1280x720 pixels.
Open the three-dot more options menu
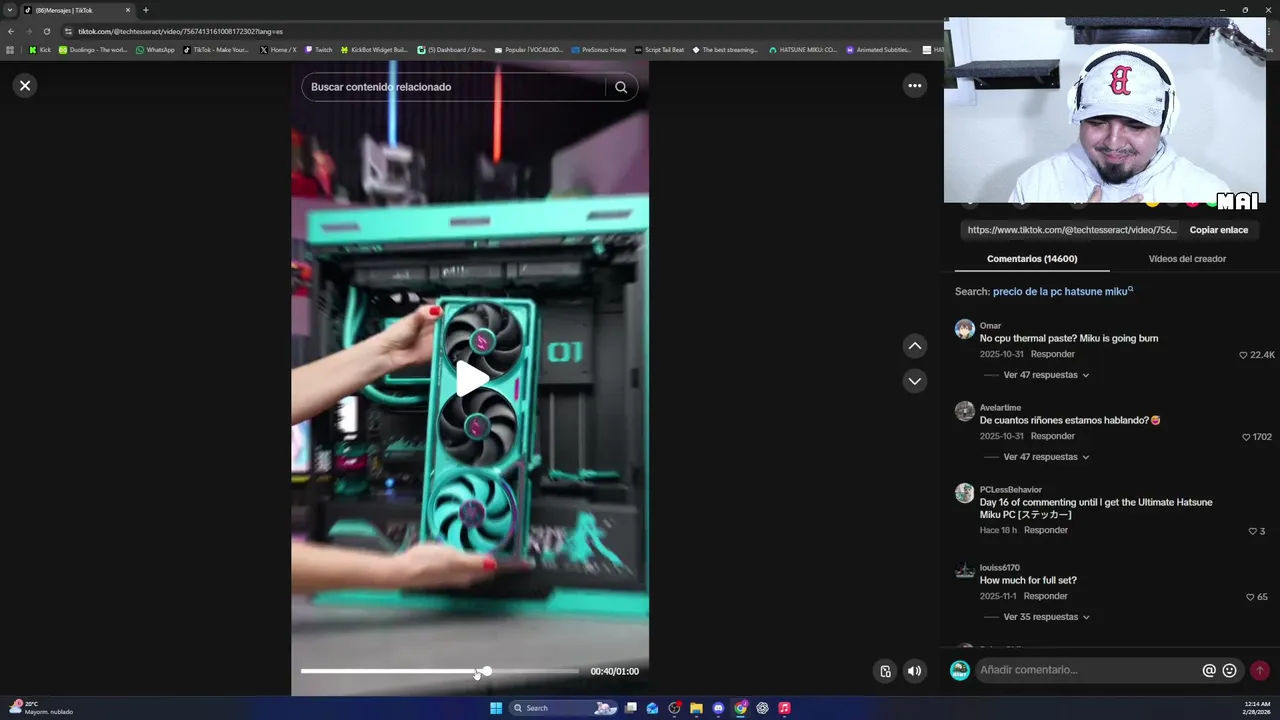click(x=914, y=86)
